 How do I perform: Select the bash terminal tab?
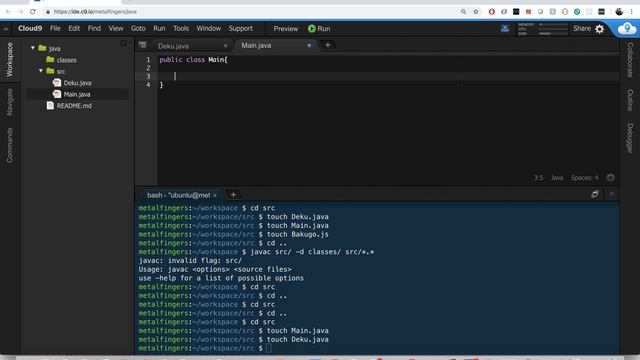pos(178,195)
